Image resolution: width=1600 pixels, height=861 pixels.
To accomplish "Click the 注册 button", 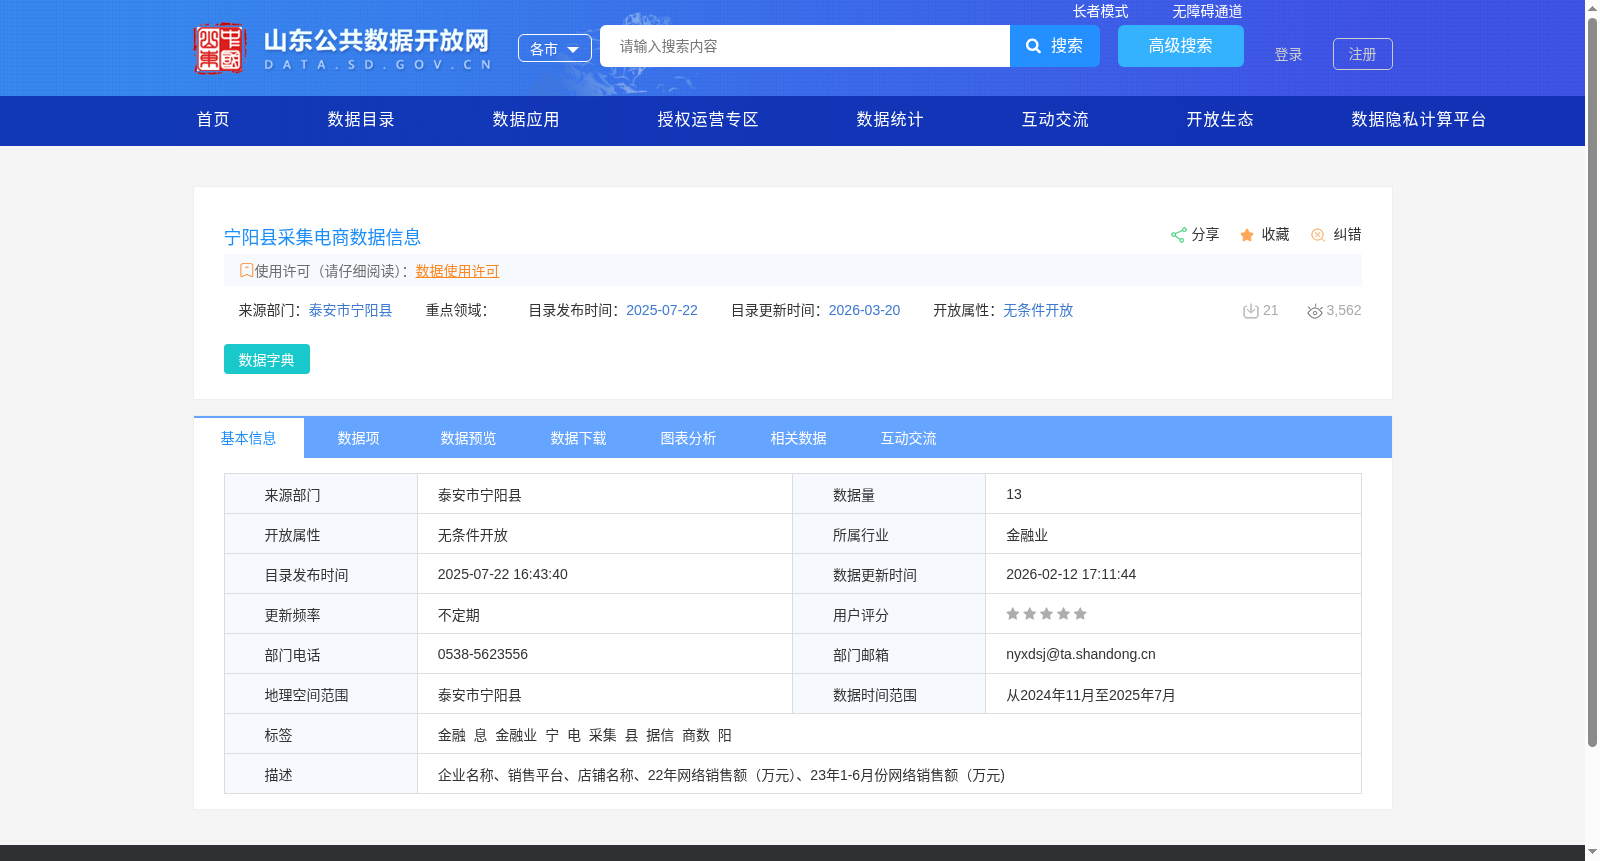I will point(1363,54).
